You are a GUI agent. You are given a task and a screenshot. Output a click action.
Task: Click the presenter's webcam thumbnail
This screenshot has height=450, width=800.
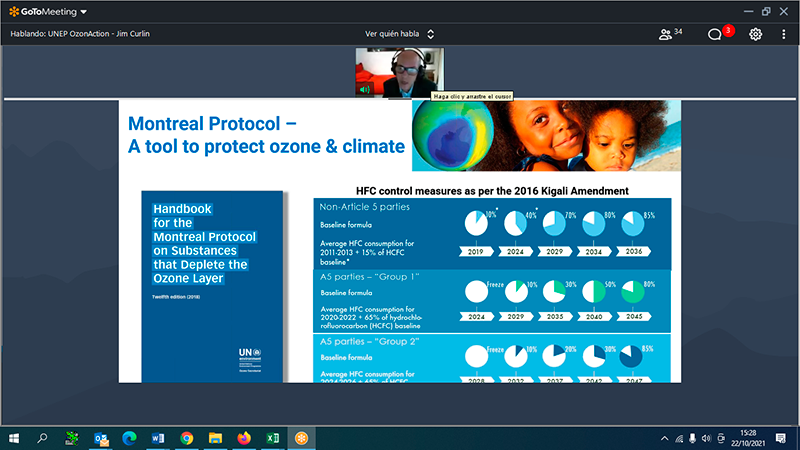point(400,74)
